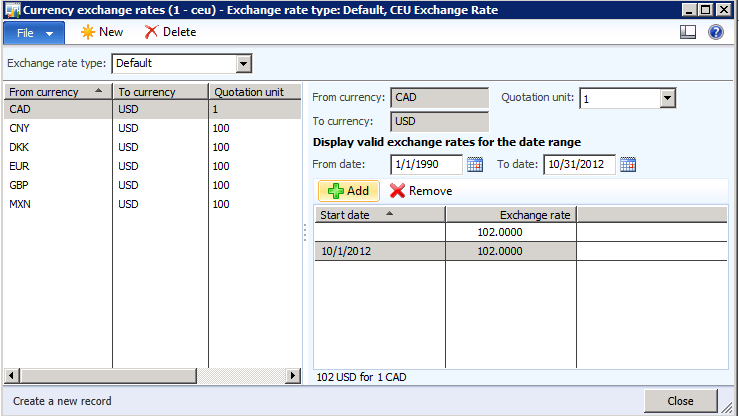Sort by the Start date column header
Viewport: 739px width, 416px height.
379,214
